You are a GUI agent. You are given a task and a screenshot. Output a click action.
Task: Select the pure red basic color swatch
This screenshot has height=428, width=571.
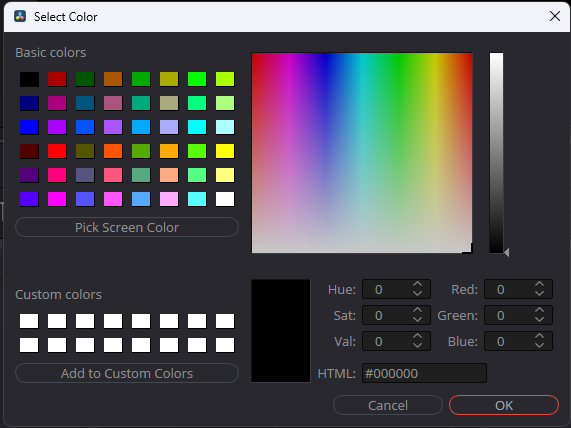(x=57, y=151)
